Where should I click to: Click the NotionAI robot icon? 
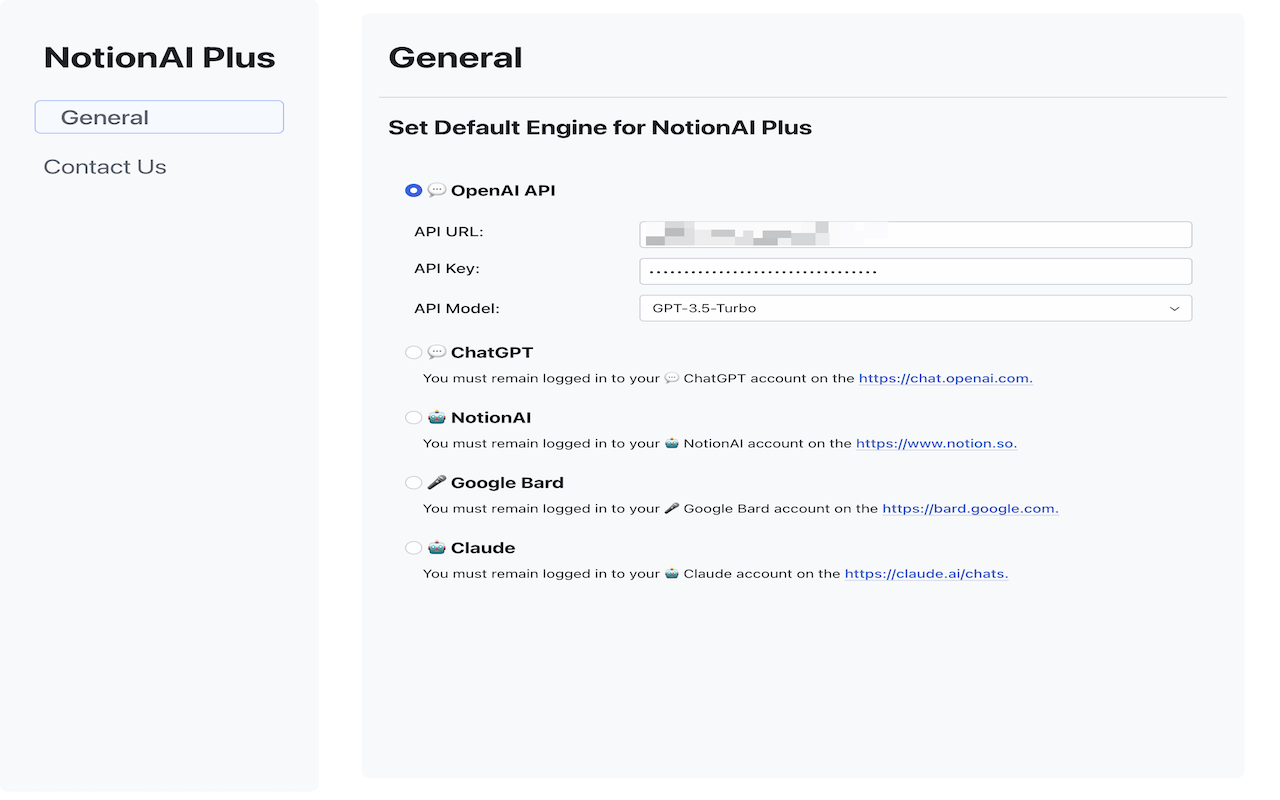click(437, 417)
